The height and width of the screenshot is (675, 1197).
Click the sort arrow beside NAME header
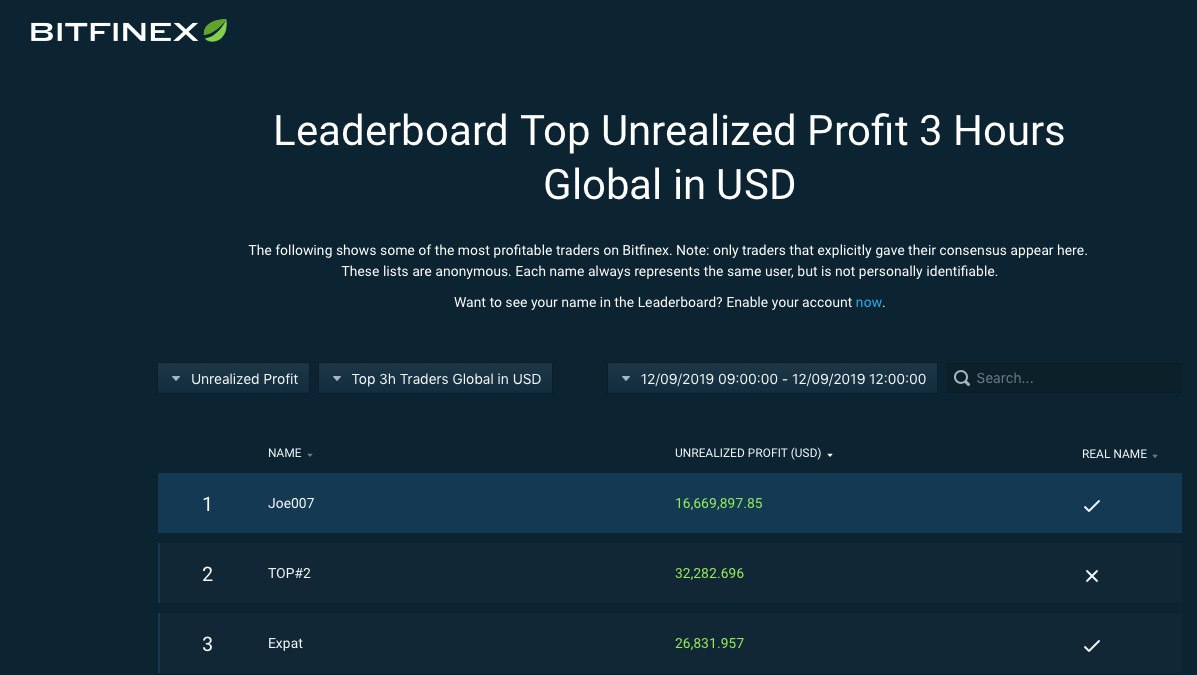tap(310, 455)
